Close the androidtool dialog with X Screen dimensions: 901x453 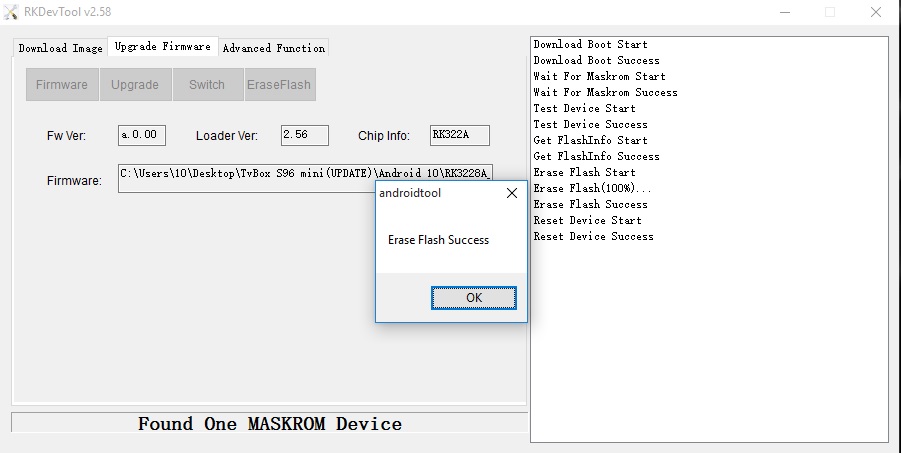pos(512,194)
